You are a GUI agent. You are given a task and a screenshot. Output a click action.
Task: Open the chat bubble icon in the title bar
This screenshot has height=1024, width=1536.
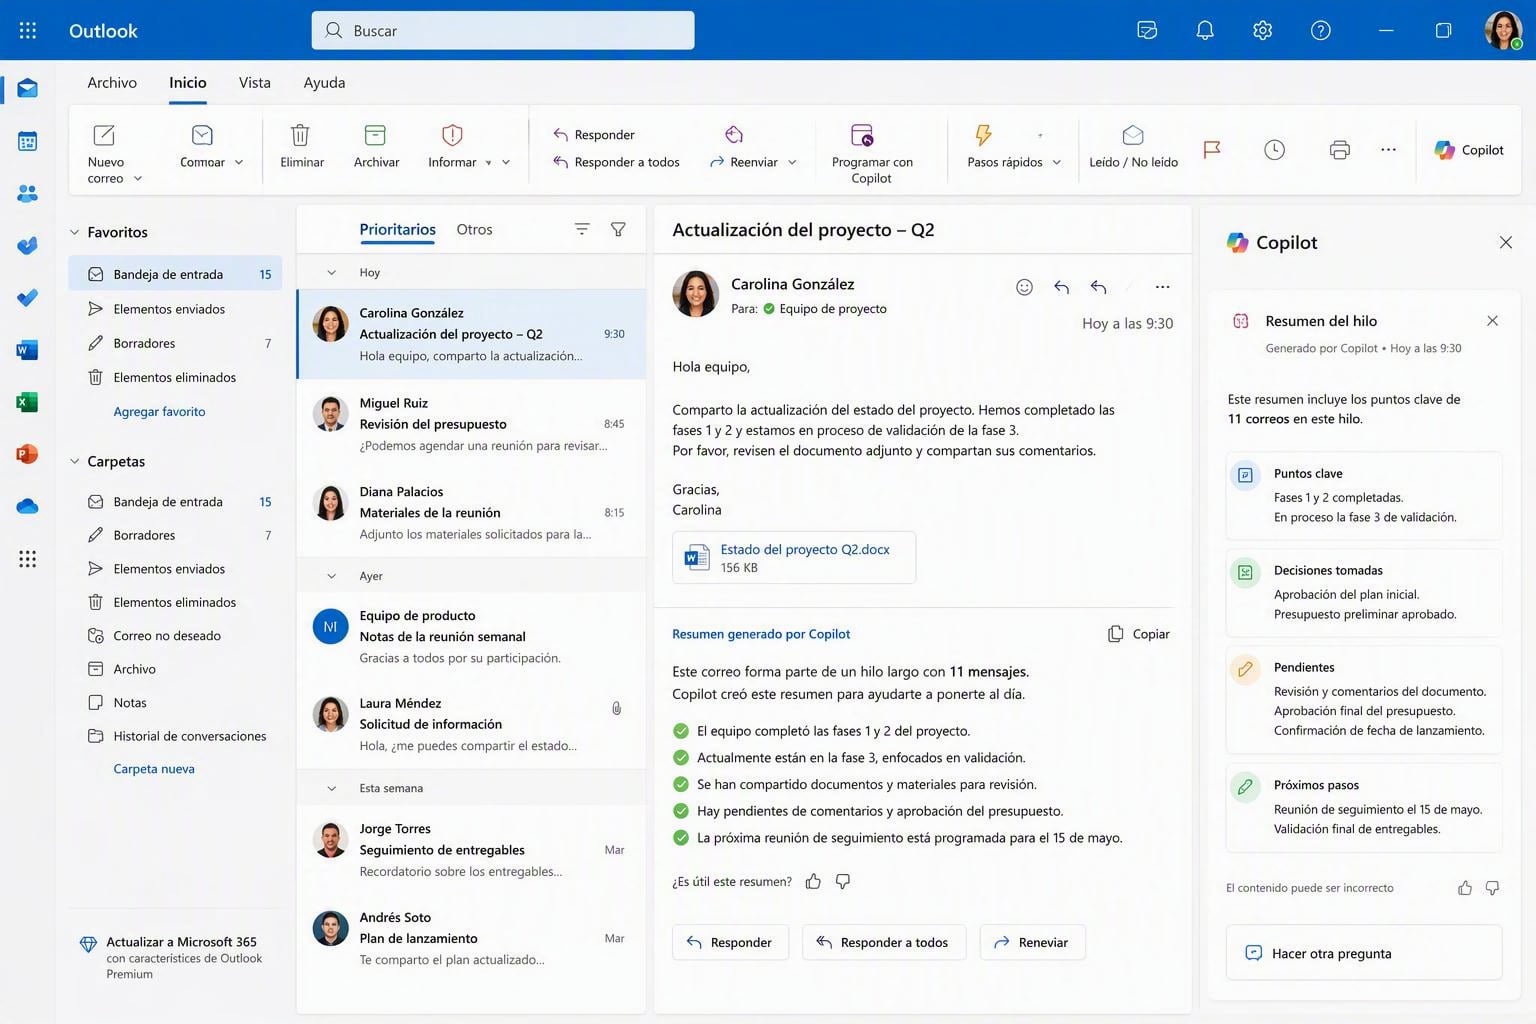pyautogui.click(x=1147, y=30)
